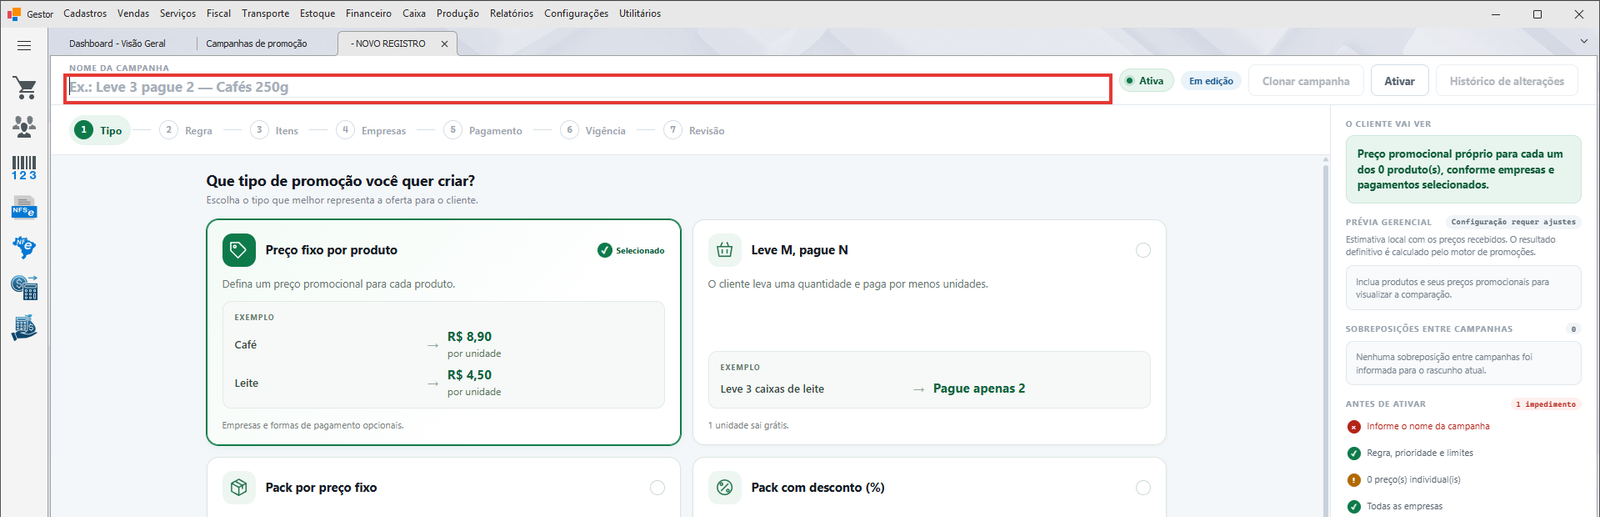Toggle the hamburger menu icon
1600x517 pixels.
[24, 45]
